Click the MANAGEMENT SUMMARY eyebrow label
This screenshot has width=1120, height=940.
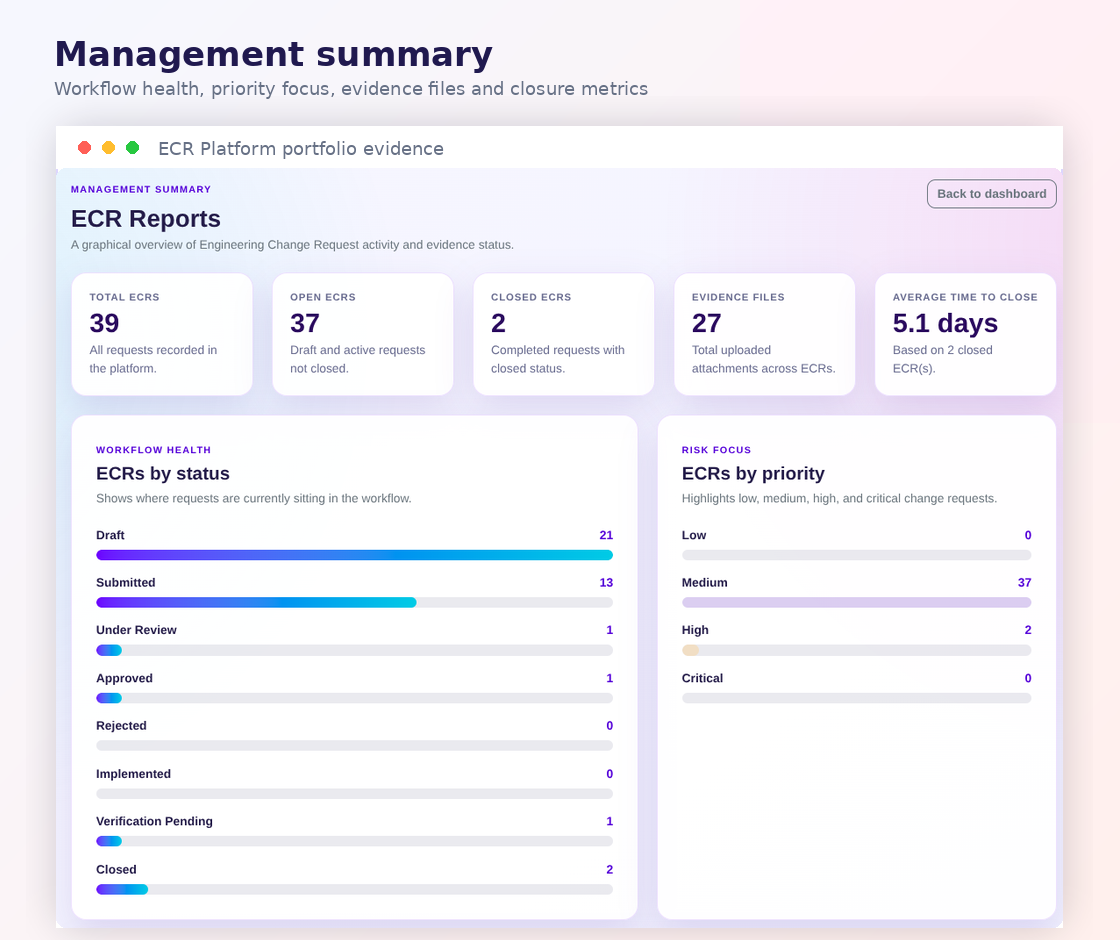(141, 189)
